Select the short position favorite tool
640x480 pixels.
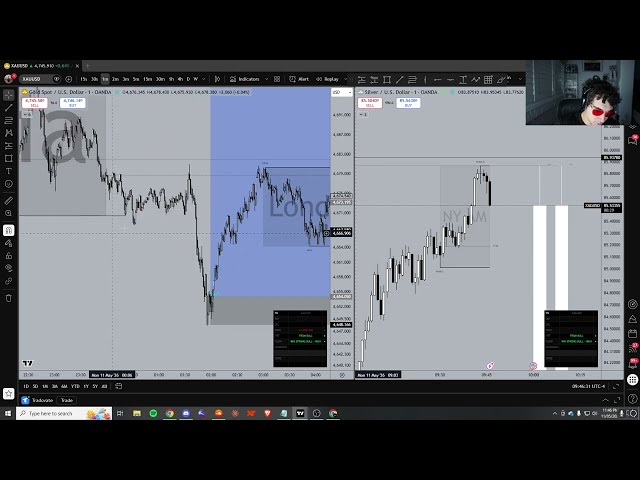374,80
